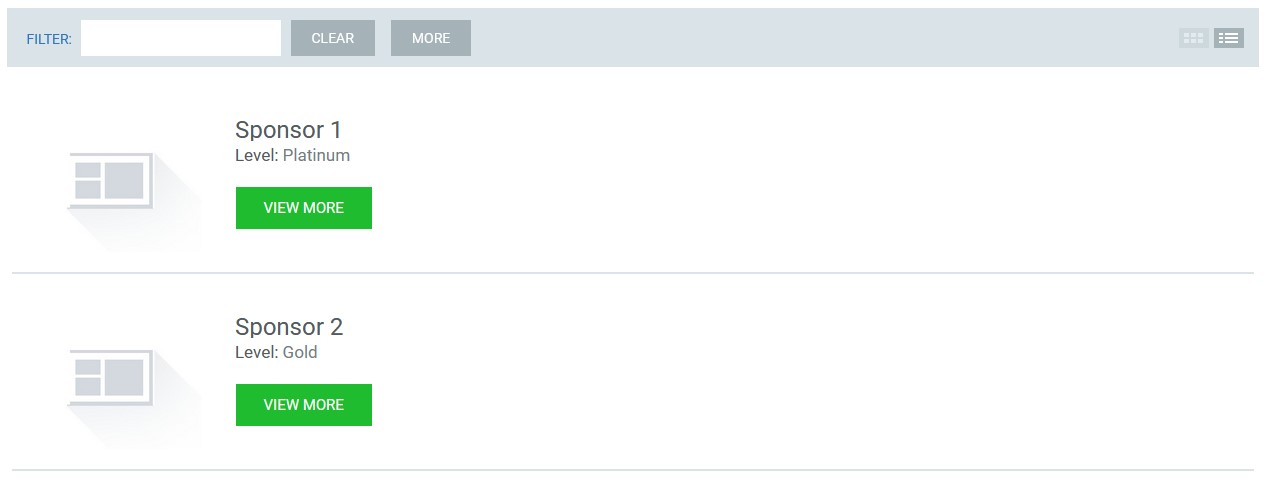Switch to list view layout icon
Viewport: 1270px width, 480px height.
click(x=1229, y=38)
